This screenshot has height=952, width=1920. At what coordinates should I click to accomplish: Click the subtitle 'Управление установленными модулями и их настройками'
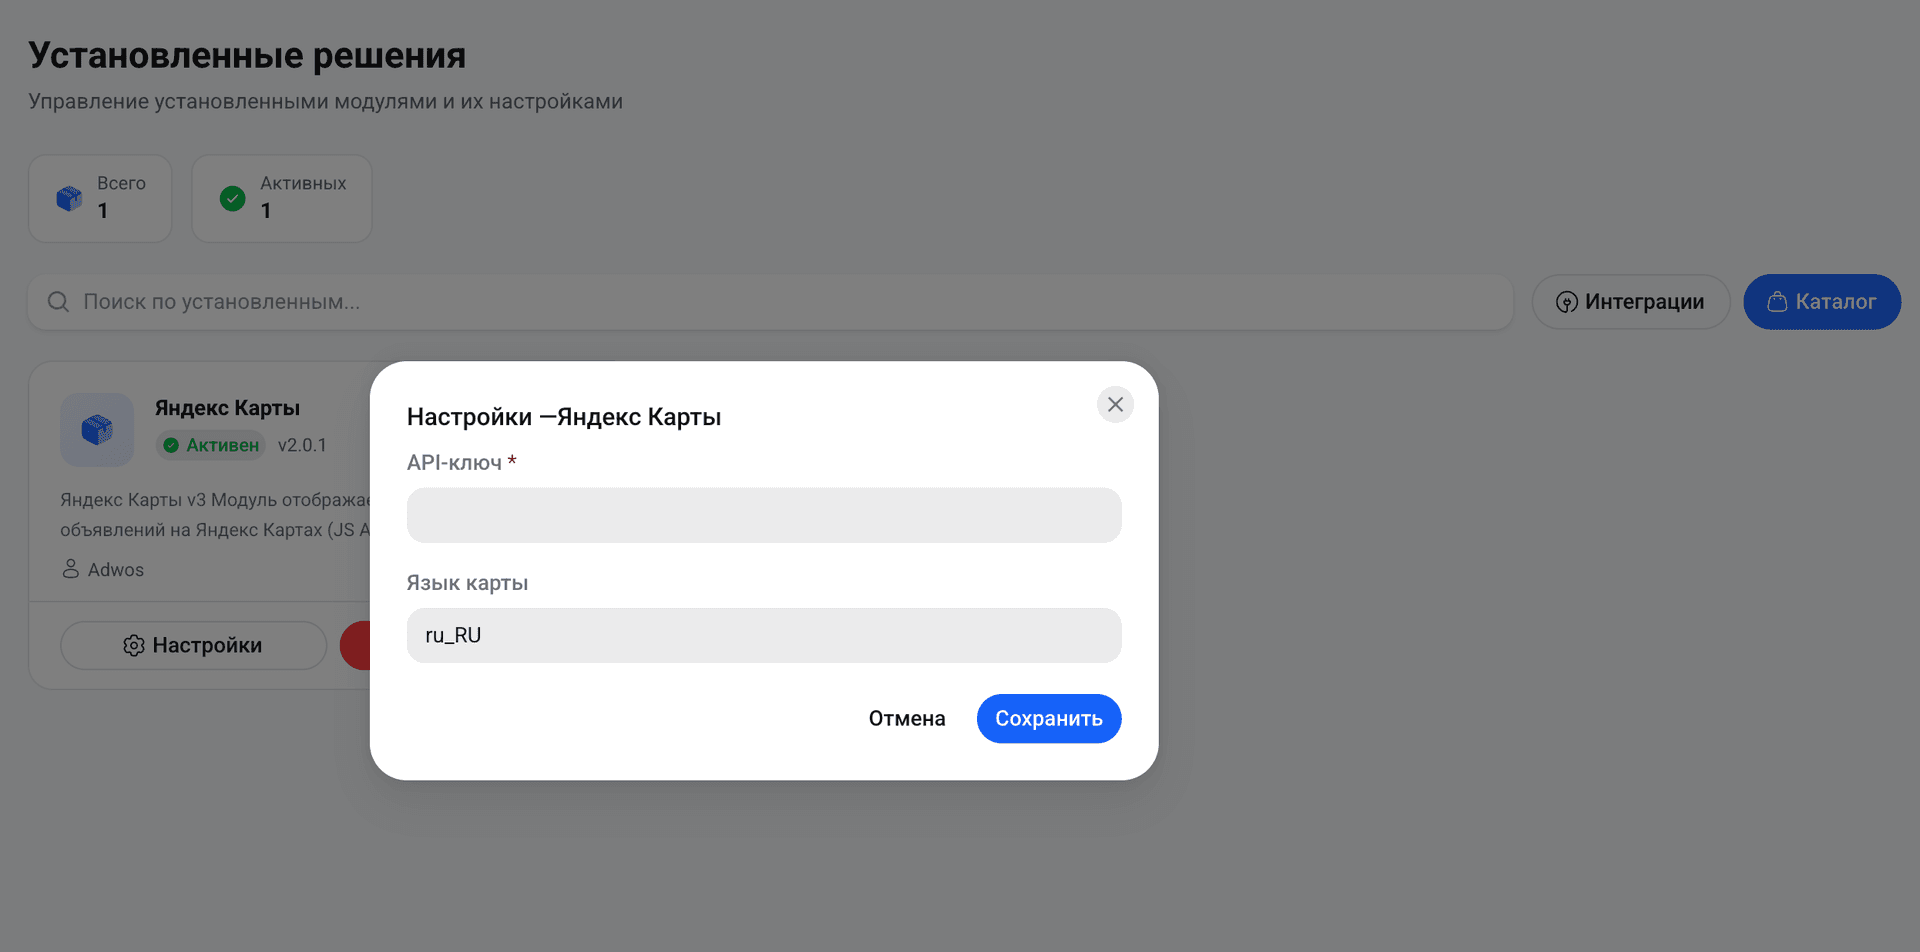(x=325, y=102)
